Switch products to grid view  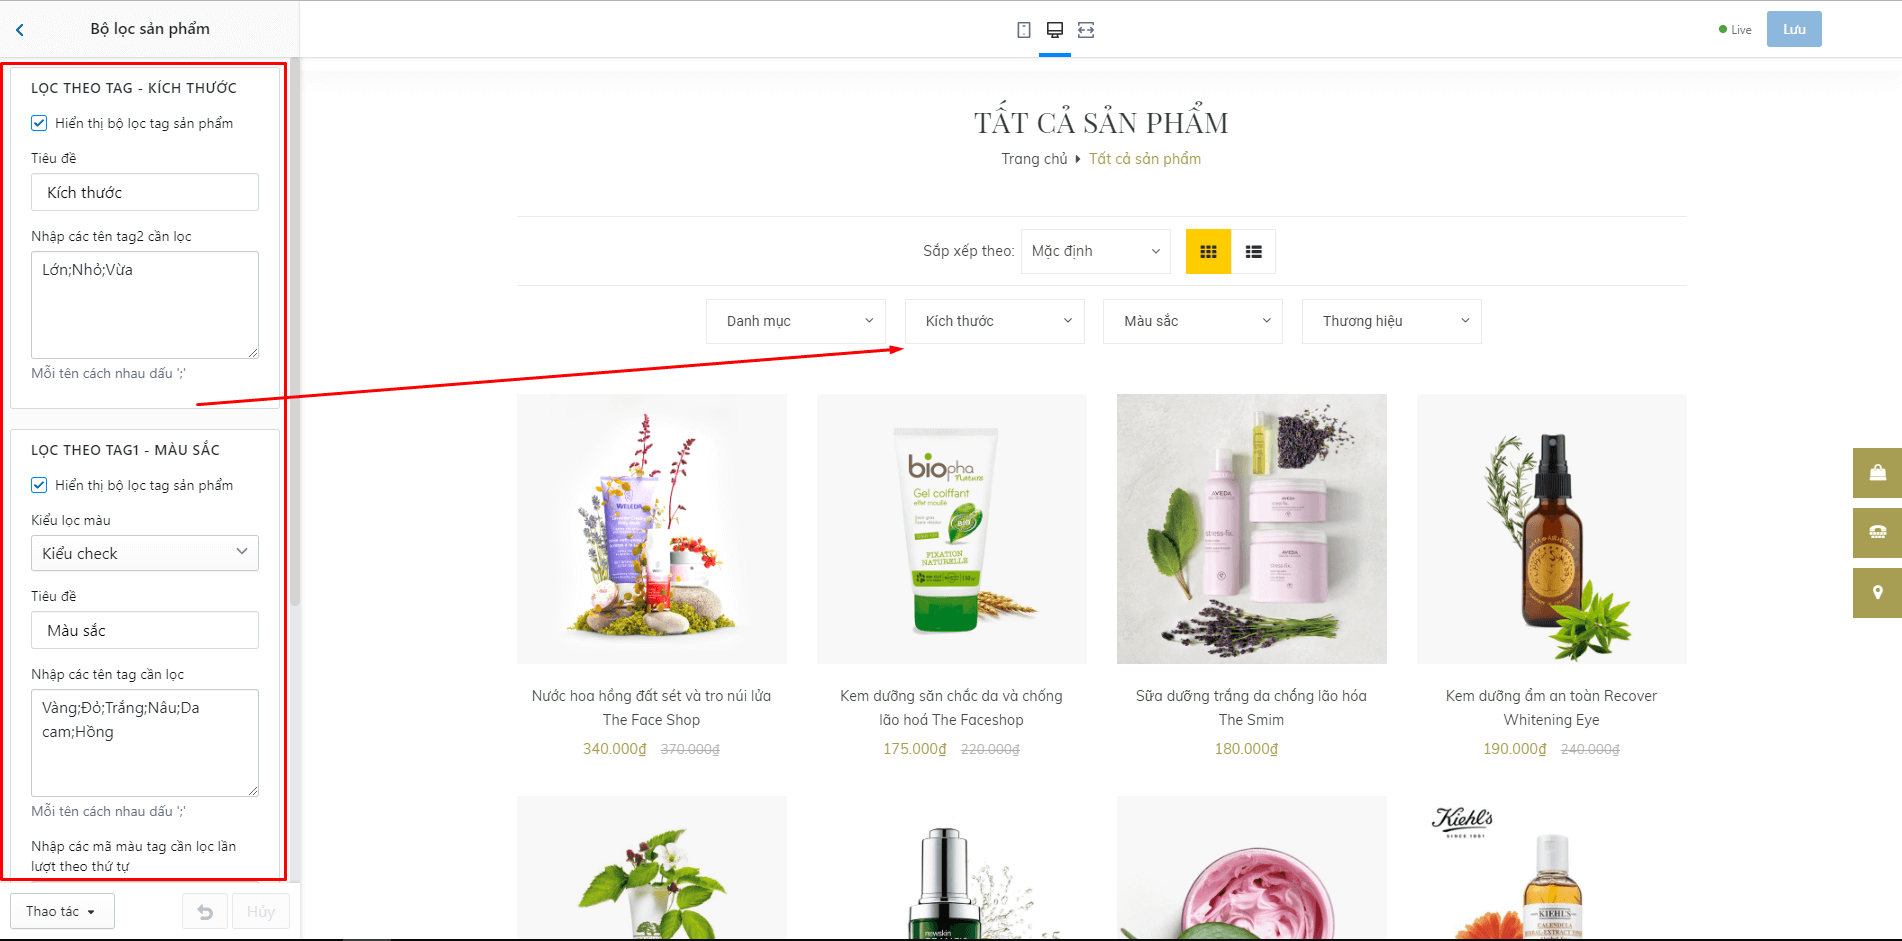[x=1208, y=252]
